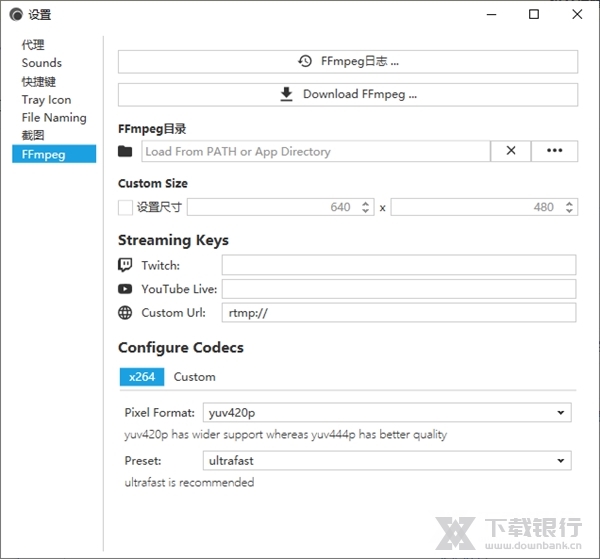Image resolution: width=600 pixels, height=559 pixels.
Task: Close the 设置 window
Action: tap(577, 15)
